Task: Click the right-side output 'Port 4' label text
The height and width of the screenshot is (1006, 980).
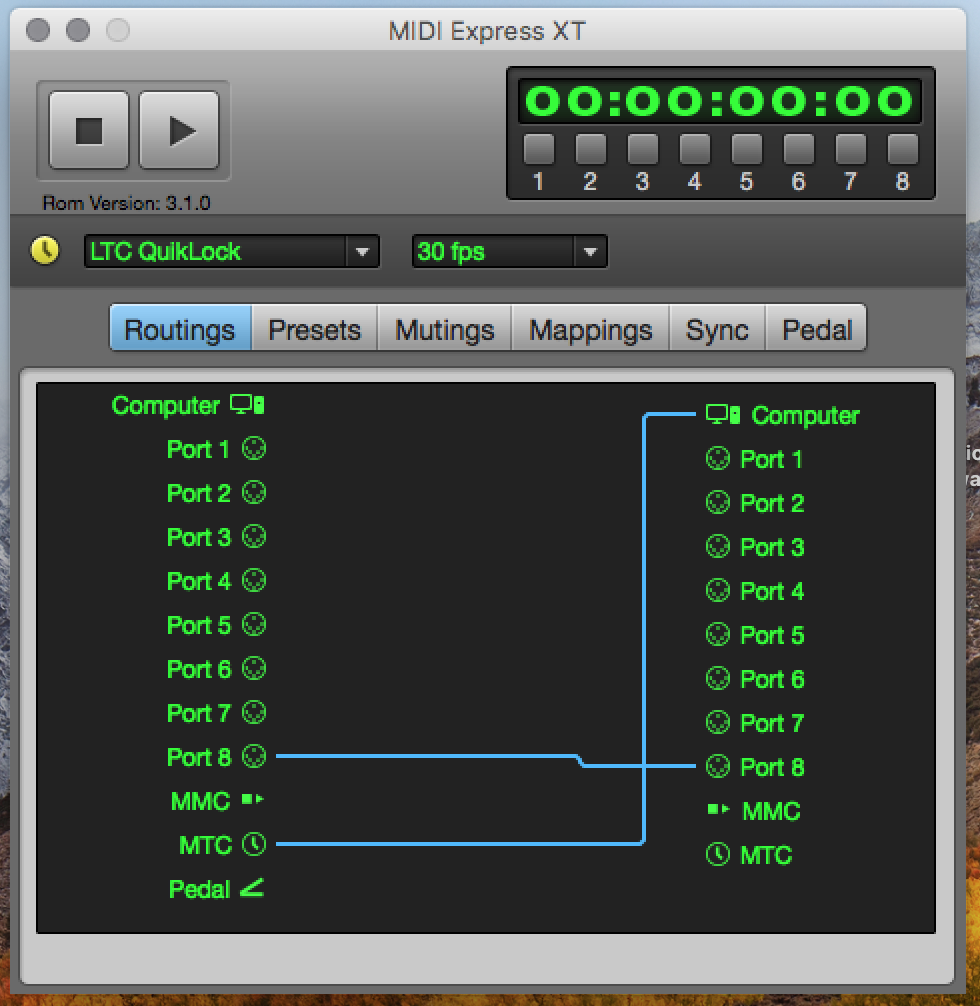Action: pyautogui.click(x=772, y=592)
